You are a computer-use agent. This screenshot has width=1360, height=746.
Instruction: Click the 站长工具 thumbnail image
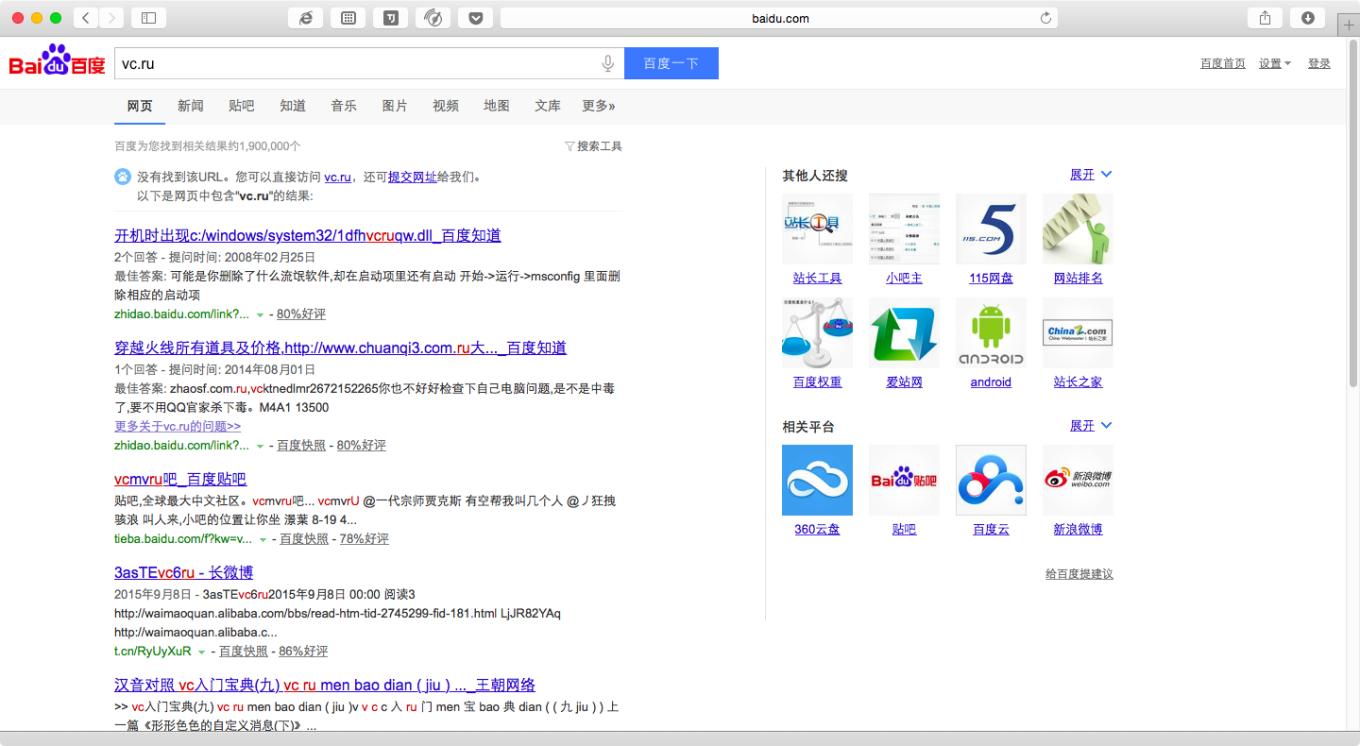point(817,229)
